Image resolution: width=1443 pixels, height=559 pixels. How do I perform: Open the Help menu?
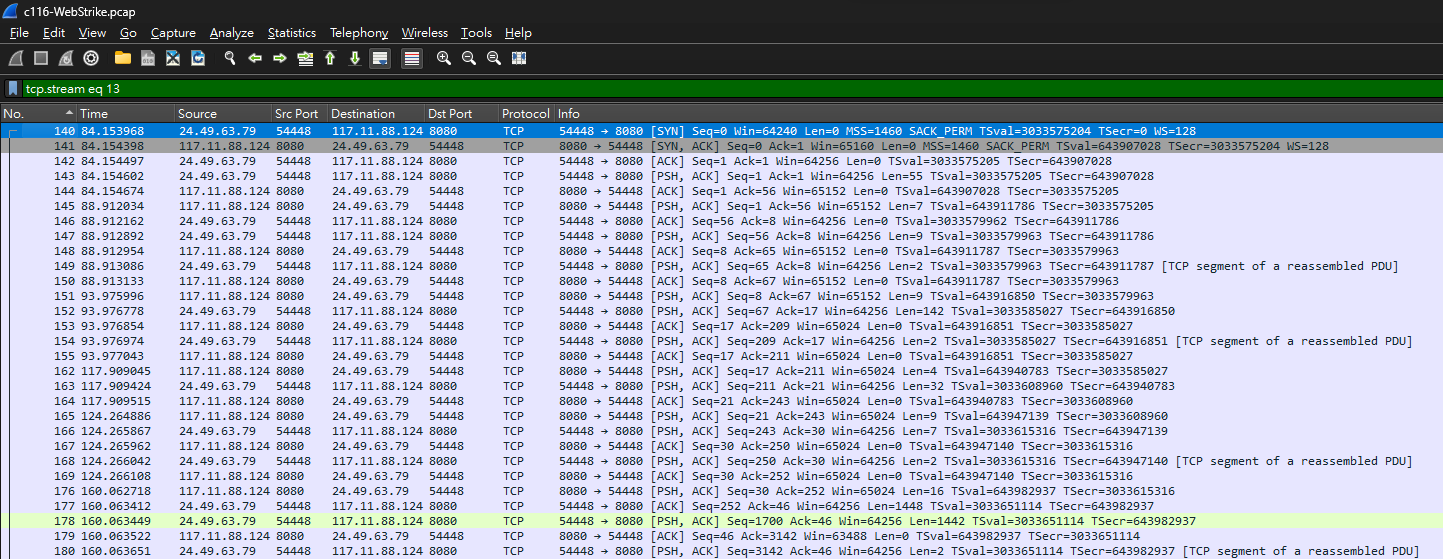click(518, 33)
